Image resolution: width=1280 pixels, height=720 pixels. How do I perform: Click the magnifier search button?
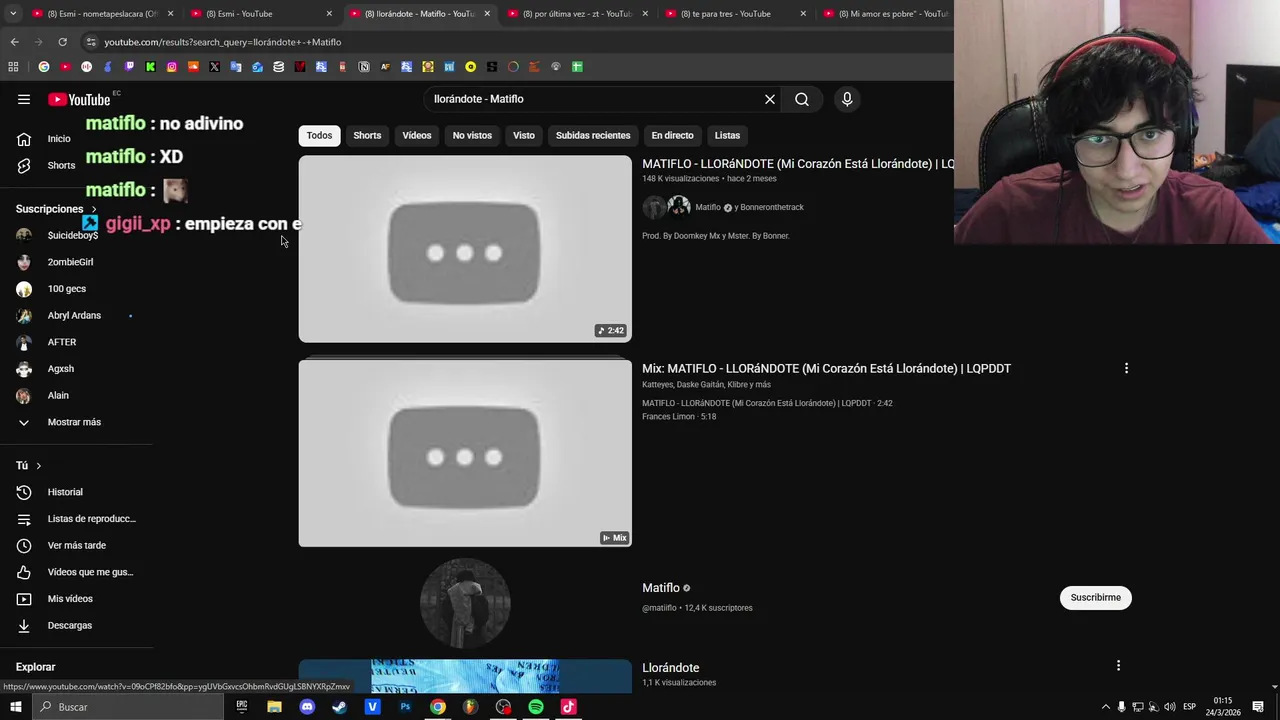(x=802, y=99)
